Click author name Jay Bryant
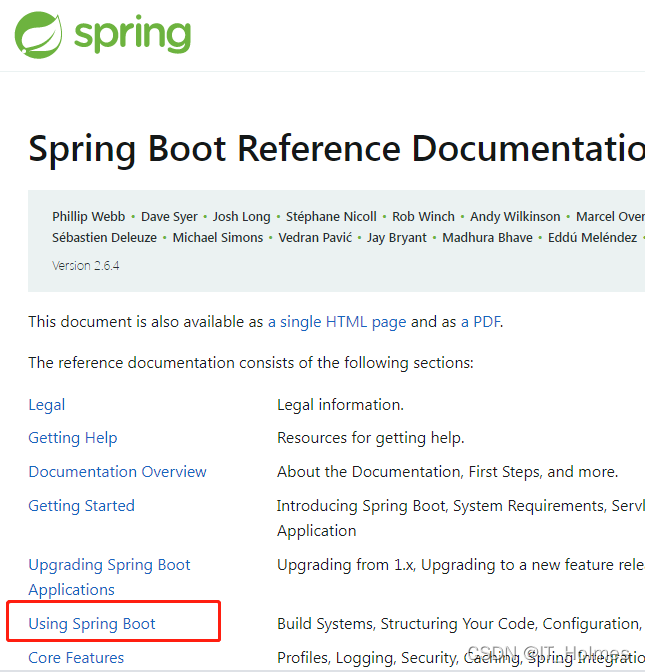The height and width of the screenshot is (672, 645). point(397,238)
